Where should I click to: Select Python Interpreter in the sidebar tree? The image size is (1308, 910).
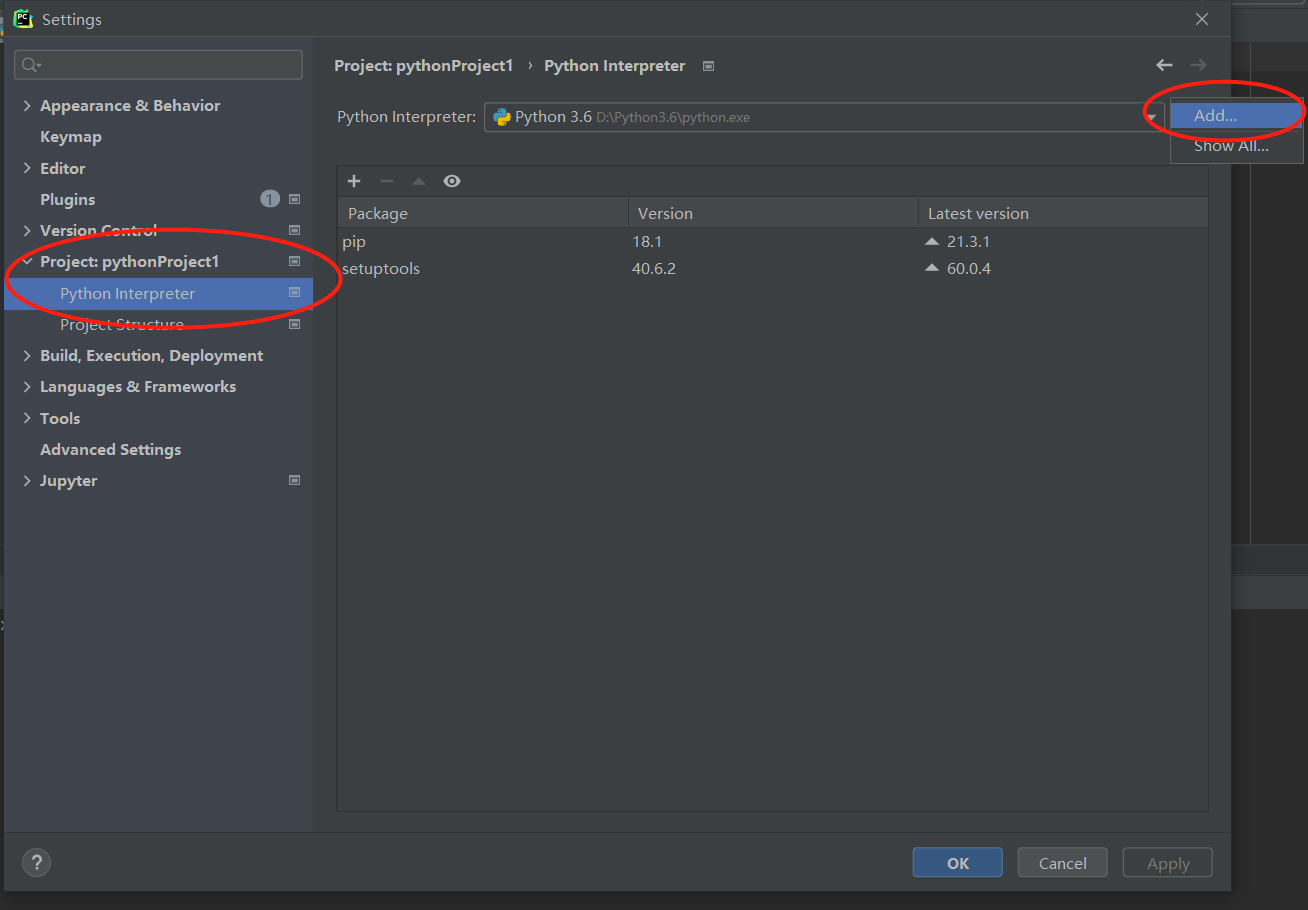click(128, 293)
